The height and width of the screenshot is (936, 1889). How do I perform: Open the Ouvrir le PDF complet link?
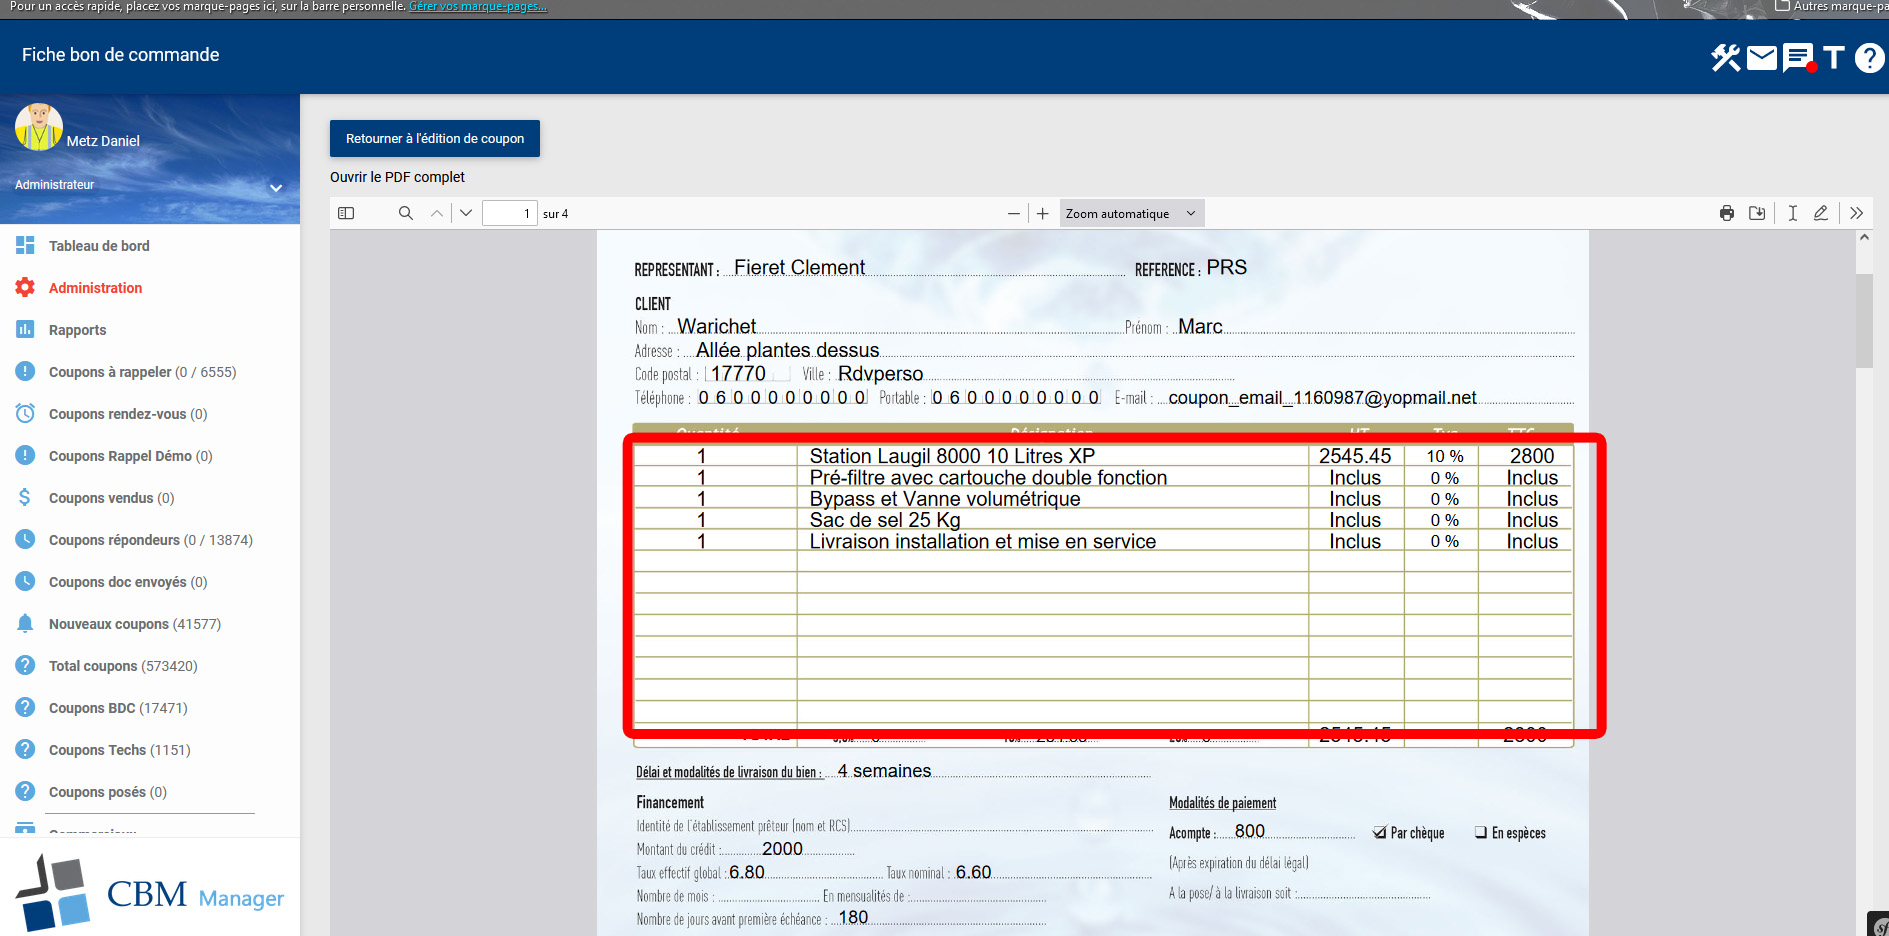pyautogui.click(x=397, y=177)
